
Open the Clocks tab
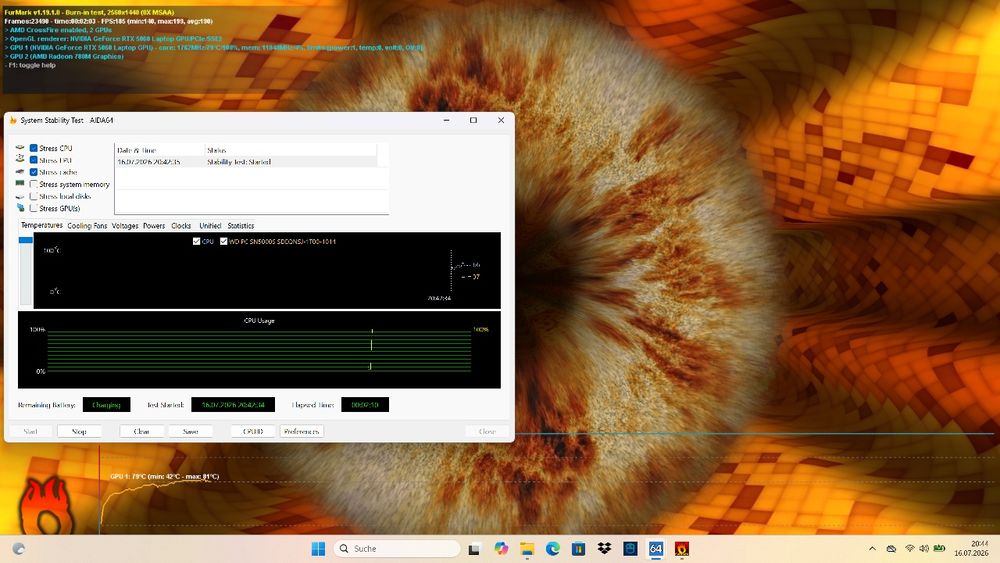click(181, 226)
